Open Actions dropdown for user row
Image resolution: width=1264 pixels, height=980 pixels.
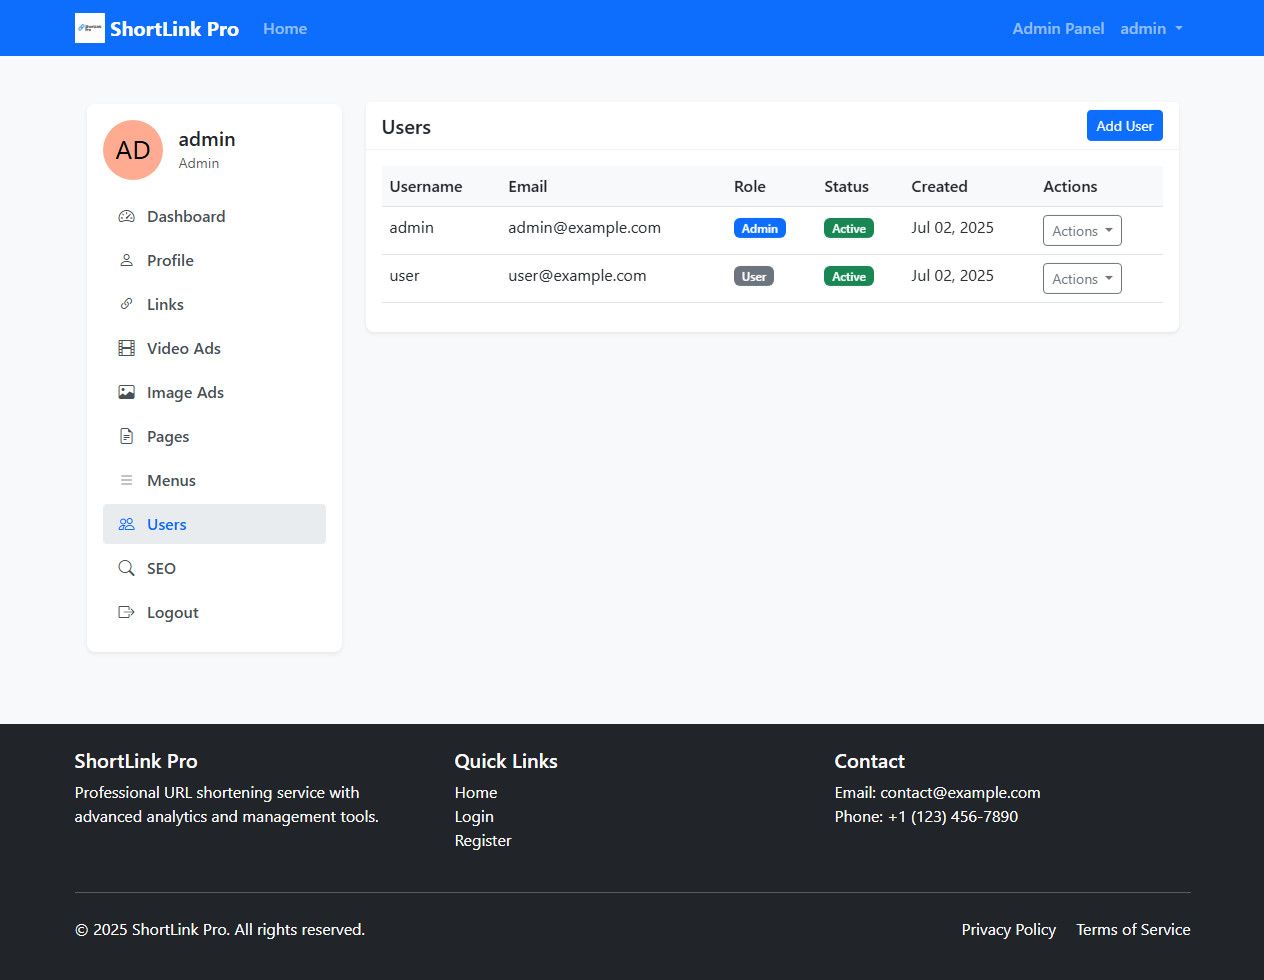coord(1082,278)
